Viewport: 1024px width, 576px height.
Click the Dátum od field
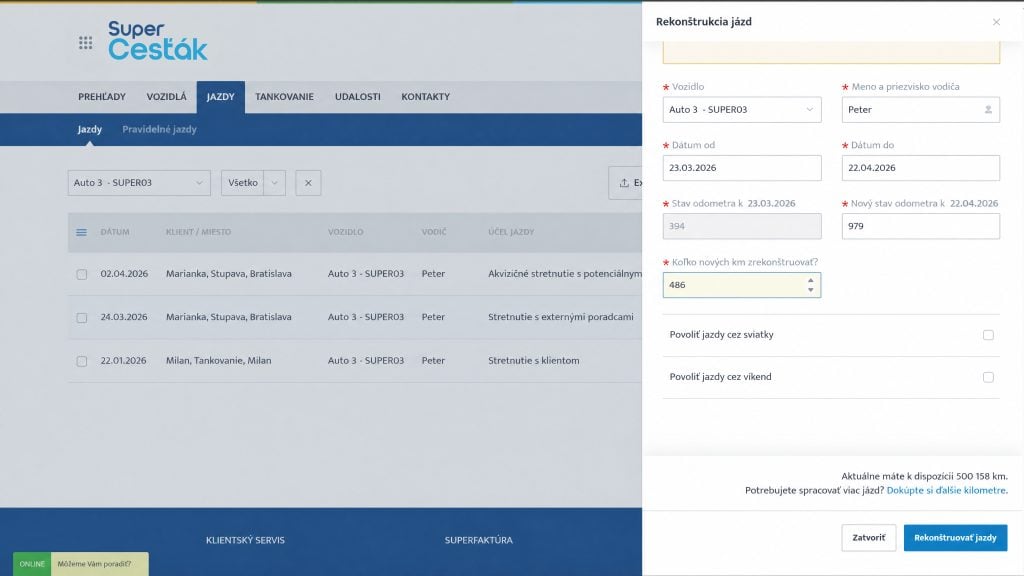pyautogui.click(x=742, y=168)
